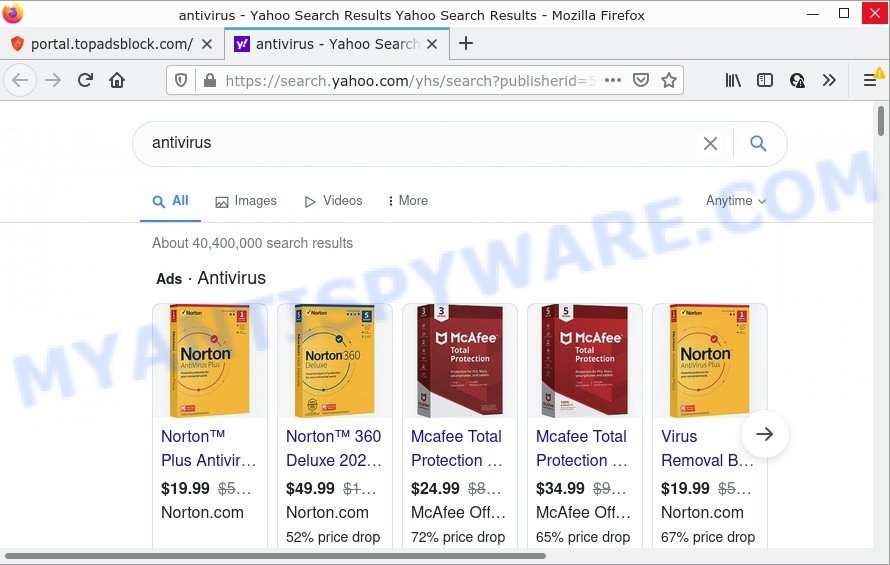Toggle the sidebar view
This screenshot has height=565, width=890.
coord(765,80)
